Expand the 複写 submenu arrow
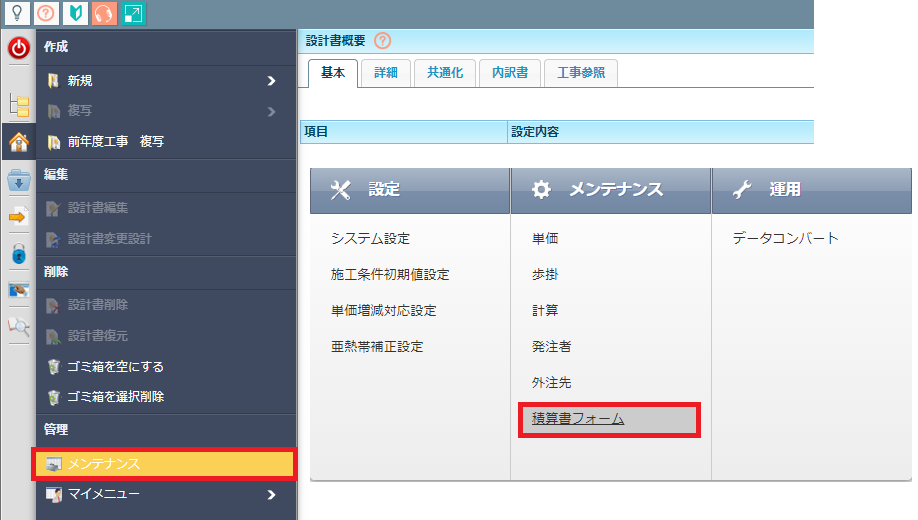The height and width of the screenshot is (520, 918). (x=271, y=111)
